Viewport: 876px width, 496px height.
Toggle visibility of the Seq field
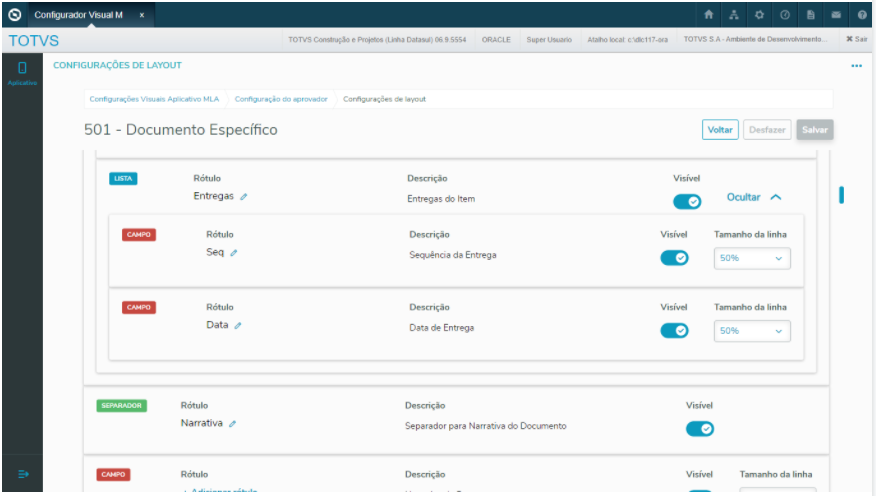click(674, 258)
